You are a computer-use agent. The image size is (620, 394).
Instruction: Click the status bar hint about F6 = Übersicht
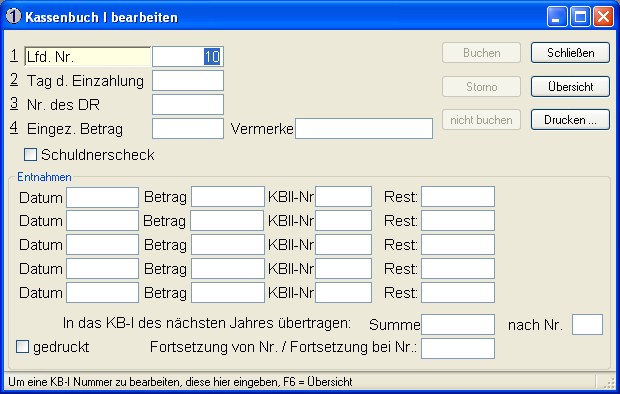[180, 382]
